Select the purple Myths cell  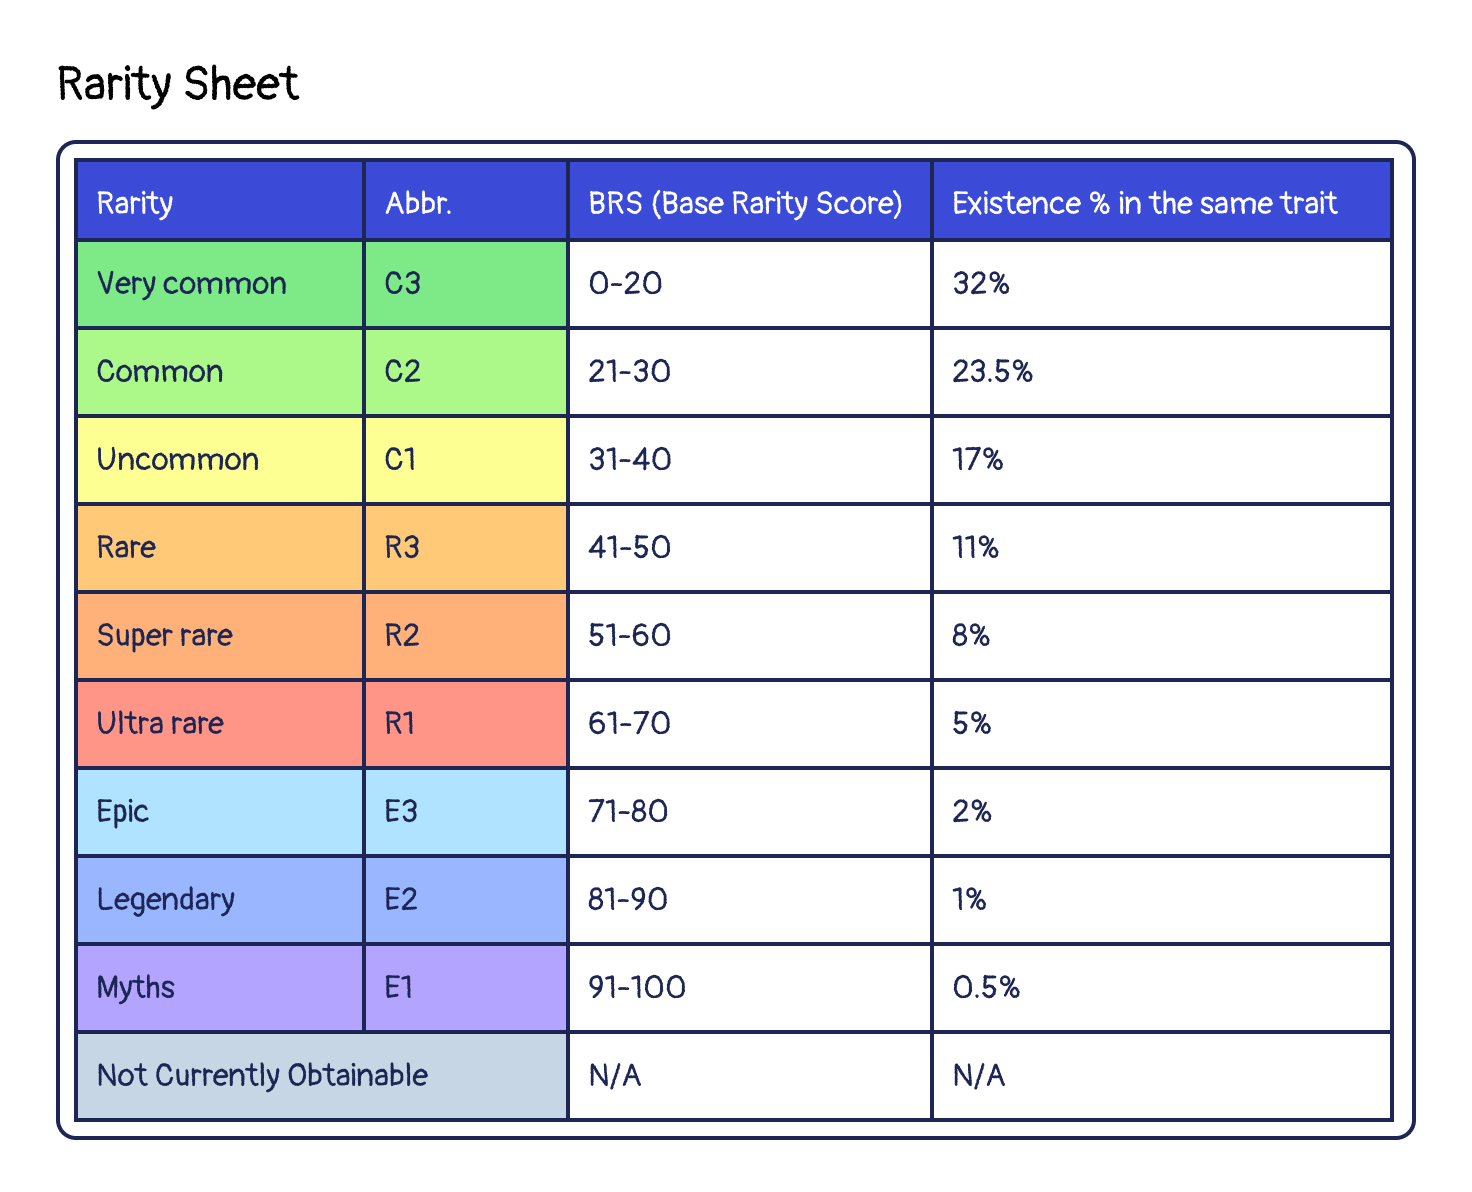pyautogui.click(x=220, y=988)
